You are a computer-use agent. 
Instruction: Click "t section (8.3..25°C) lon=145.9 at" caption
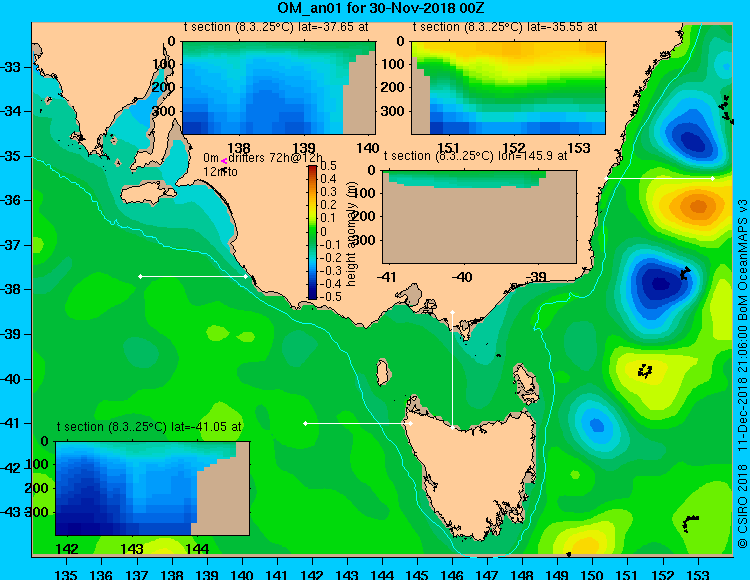475,156
